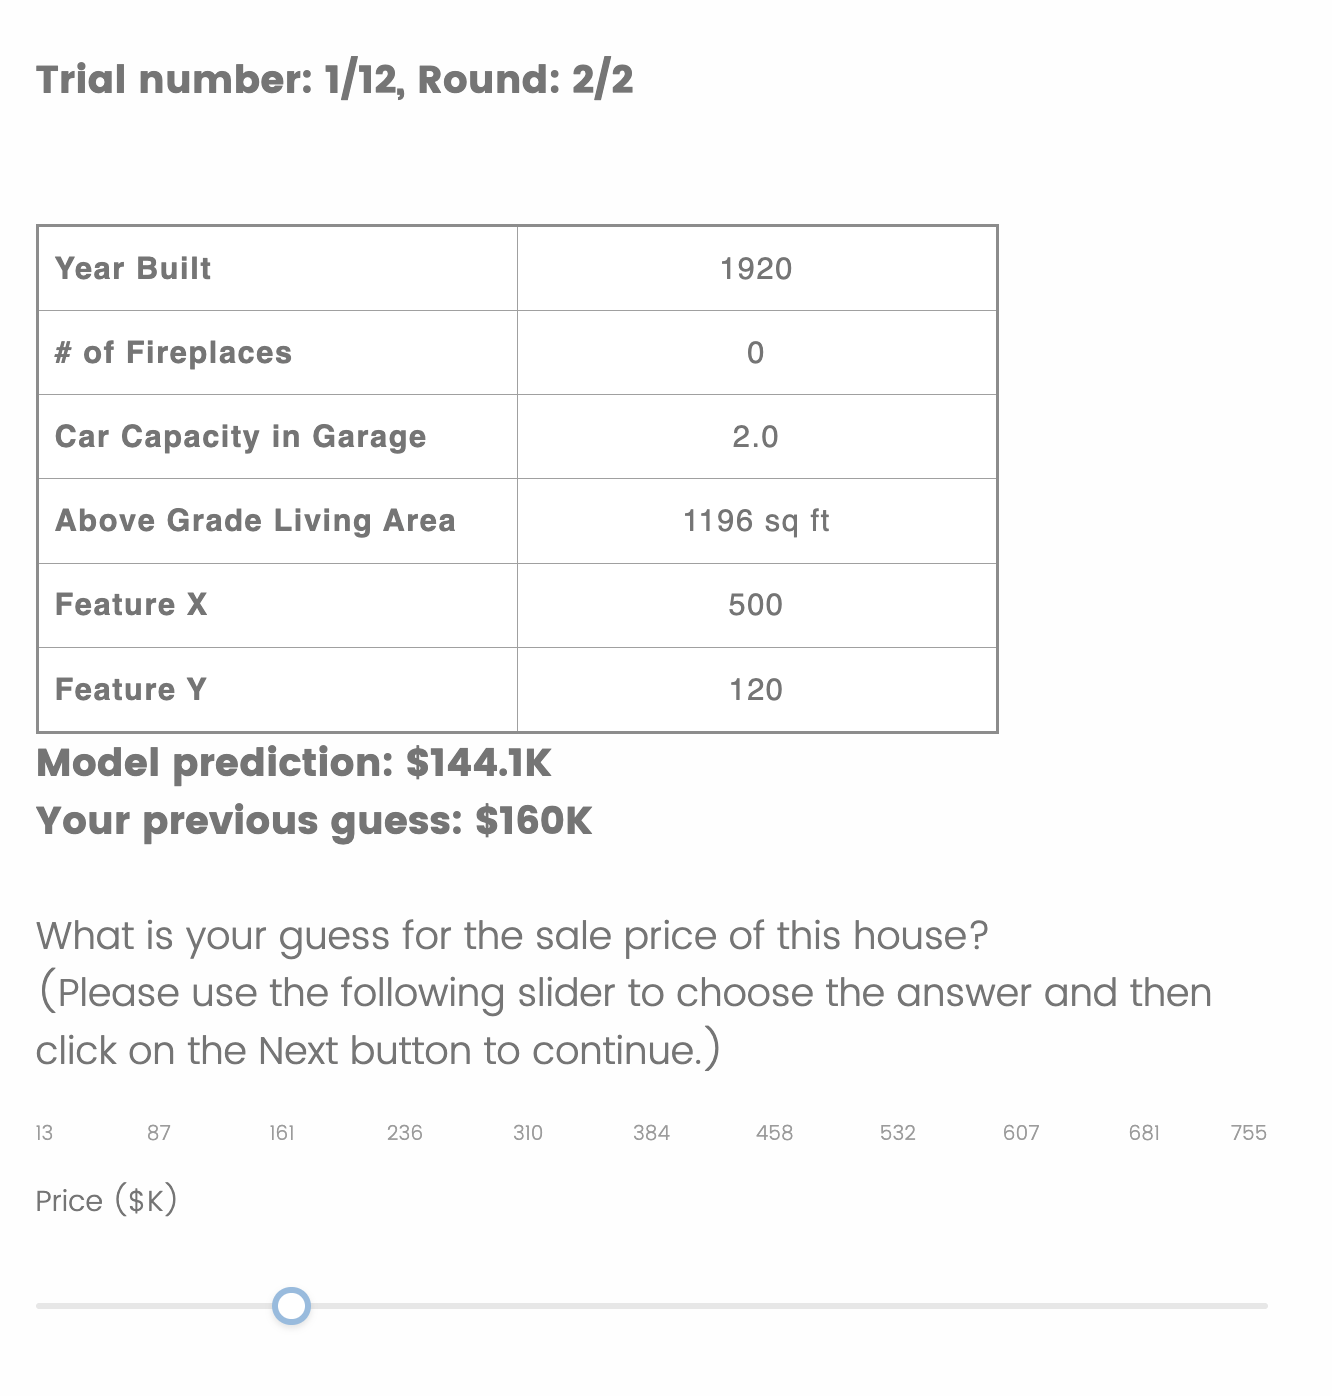Select the Feature X value 500
This screenshot has width=1332, height=1396.
click(x=756, y=605)
